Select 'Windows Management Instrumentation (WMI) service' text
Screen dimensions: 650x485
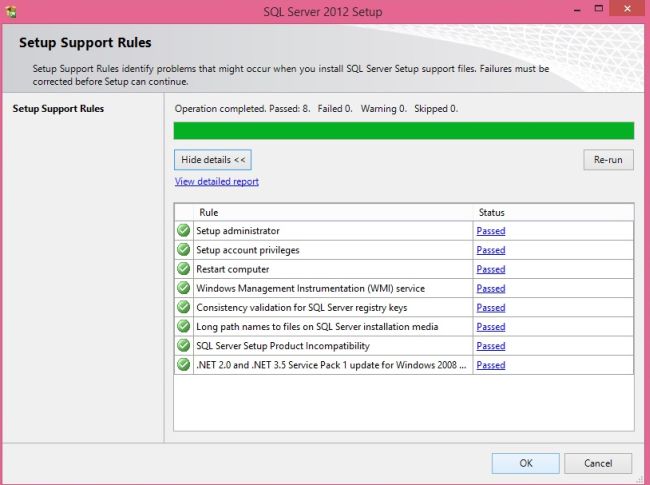point(310,289)
